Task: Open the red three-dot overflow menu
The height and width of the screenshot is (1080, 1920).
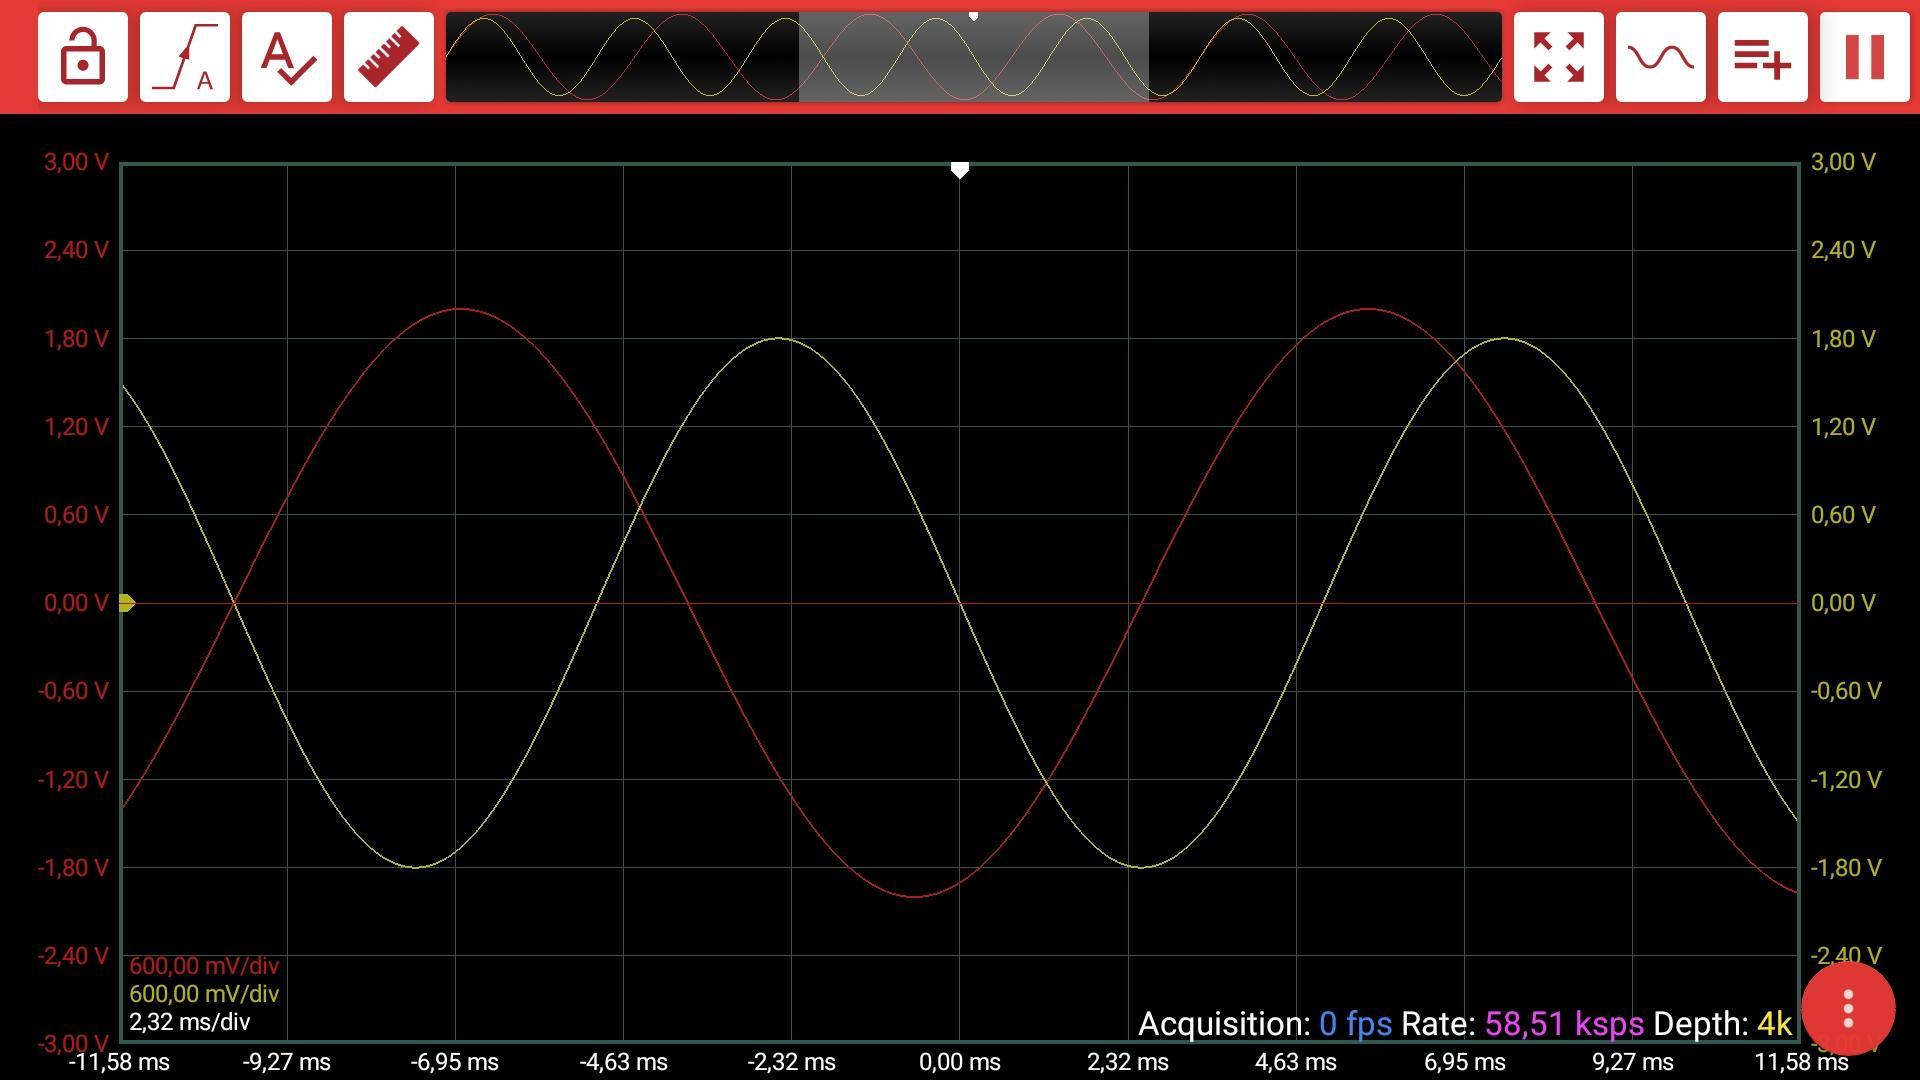Action: click(1848, 1009)
